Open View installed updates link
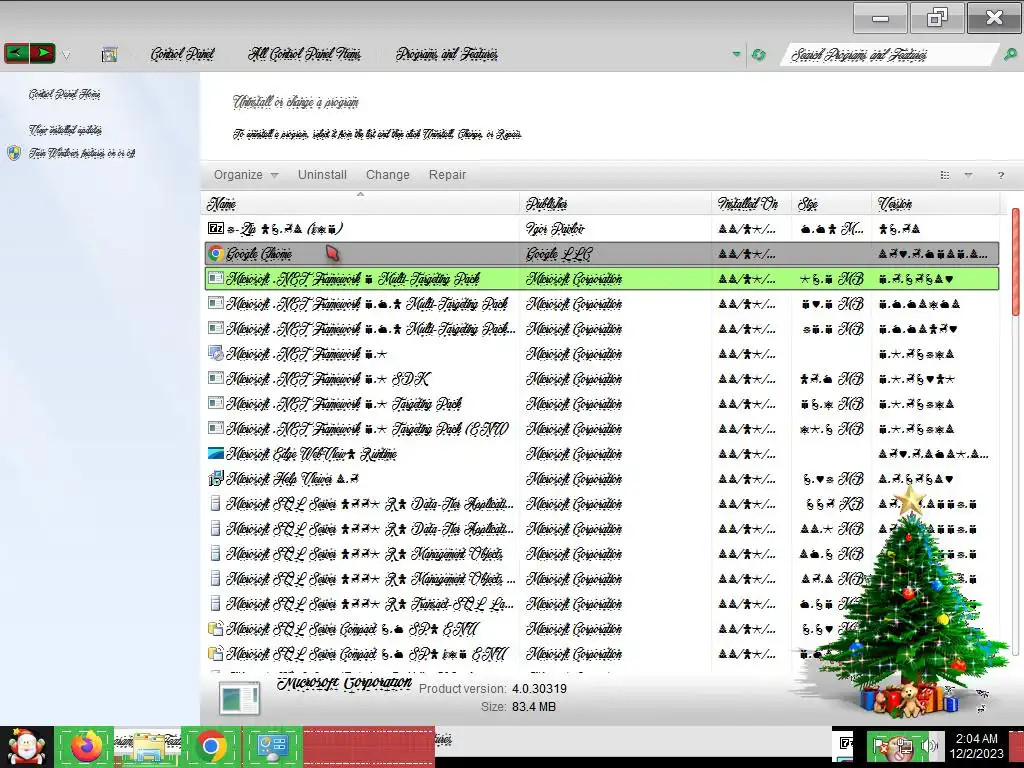This screenshot has height=768, width=1024. pos(65,130)
